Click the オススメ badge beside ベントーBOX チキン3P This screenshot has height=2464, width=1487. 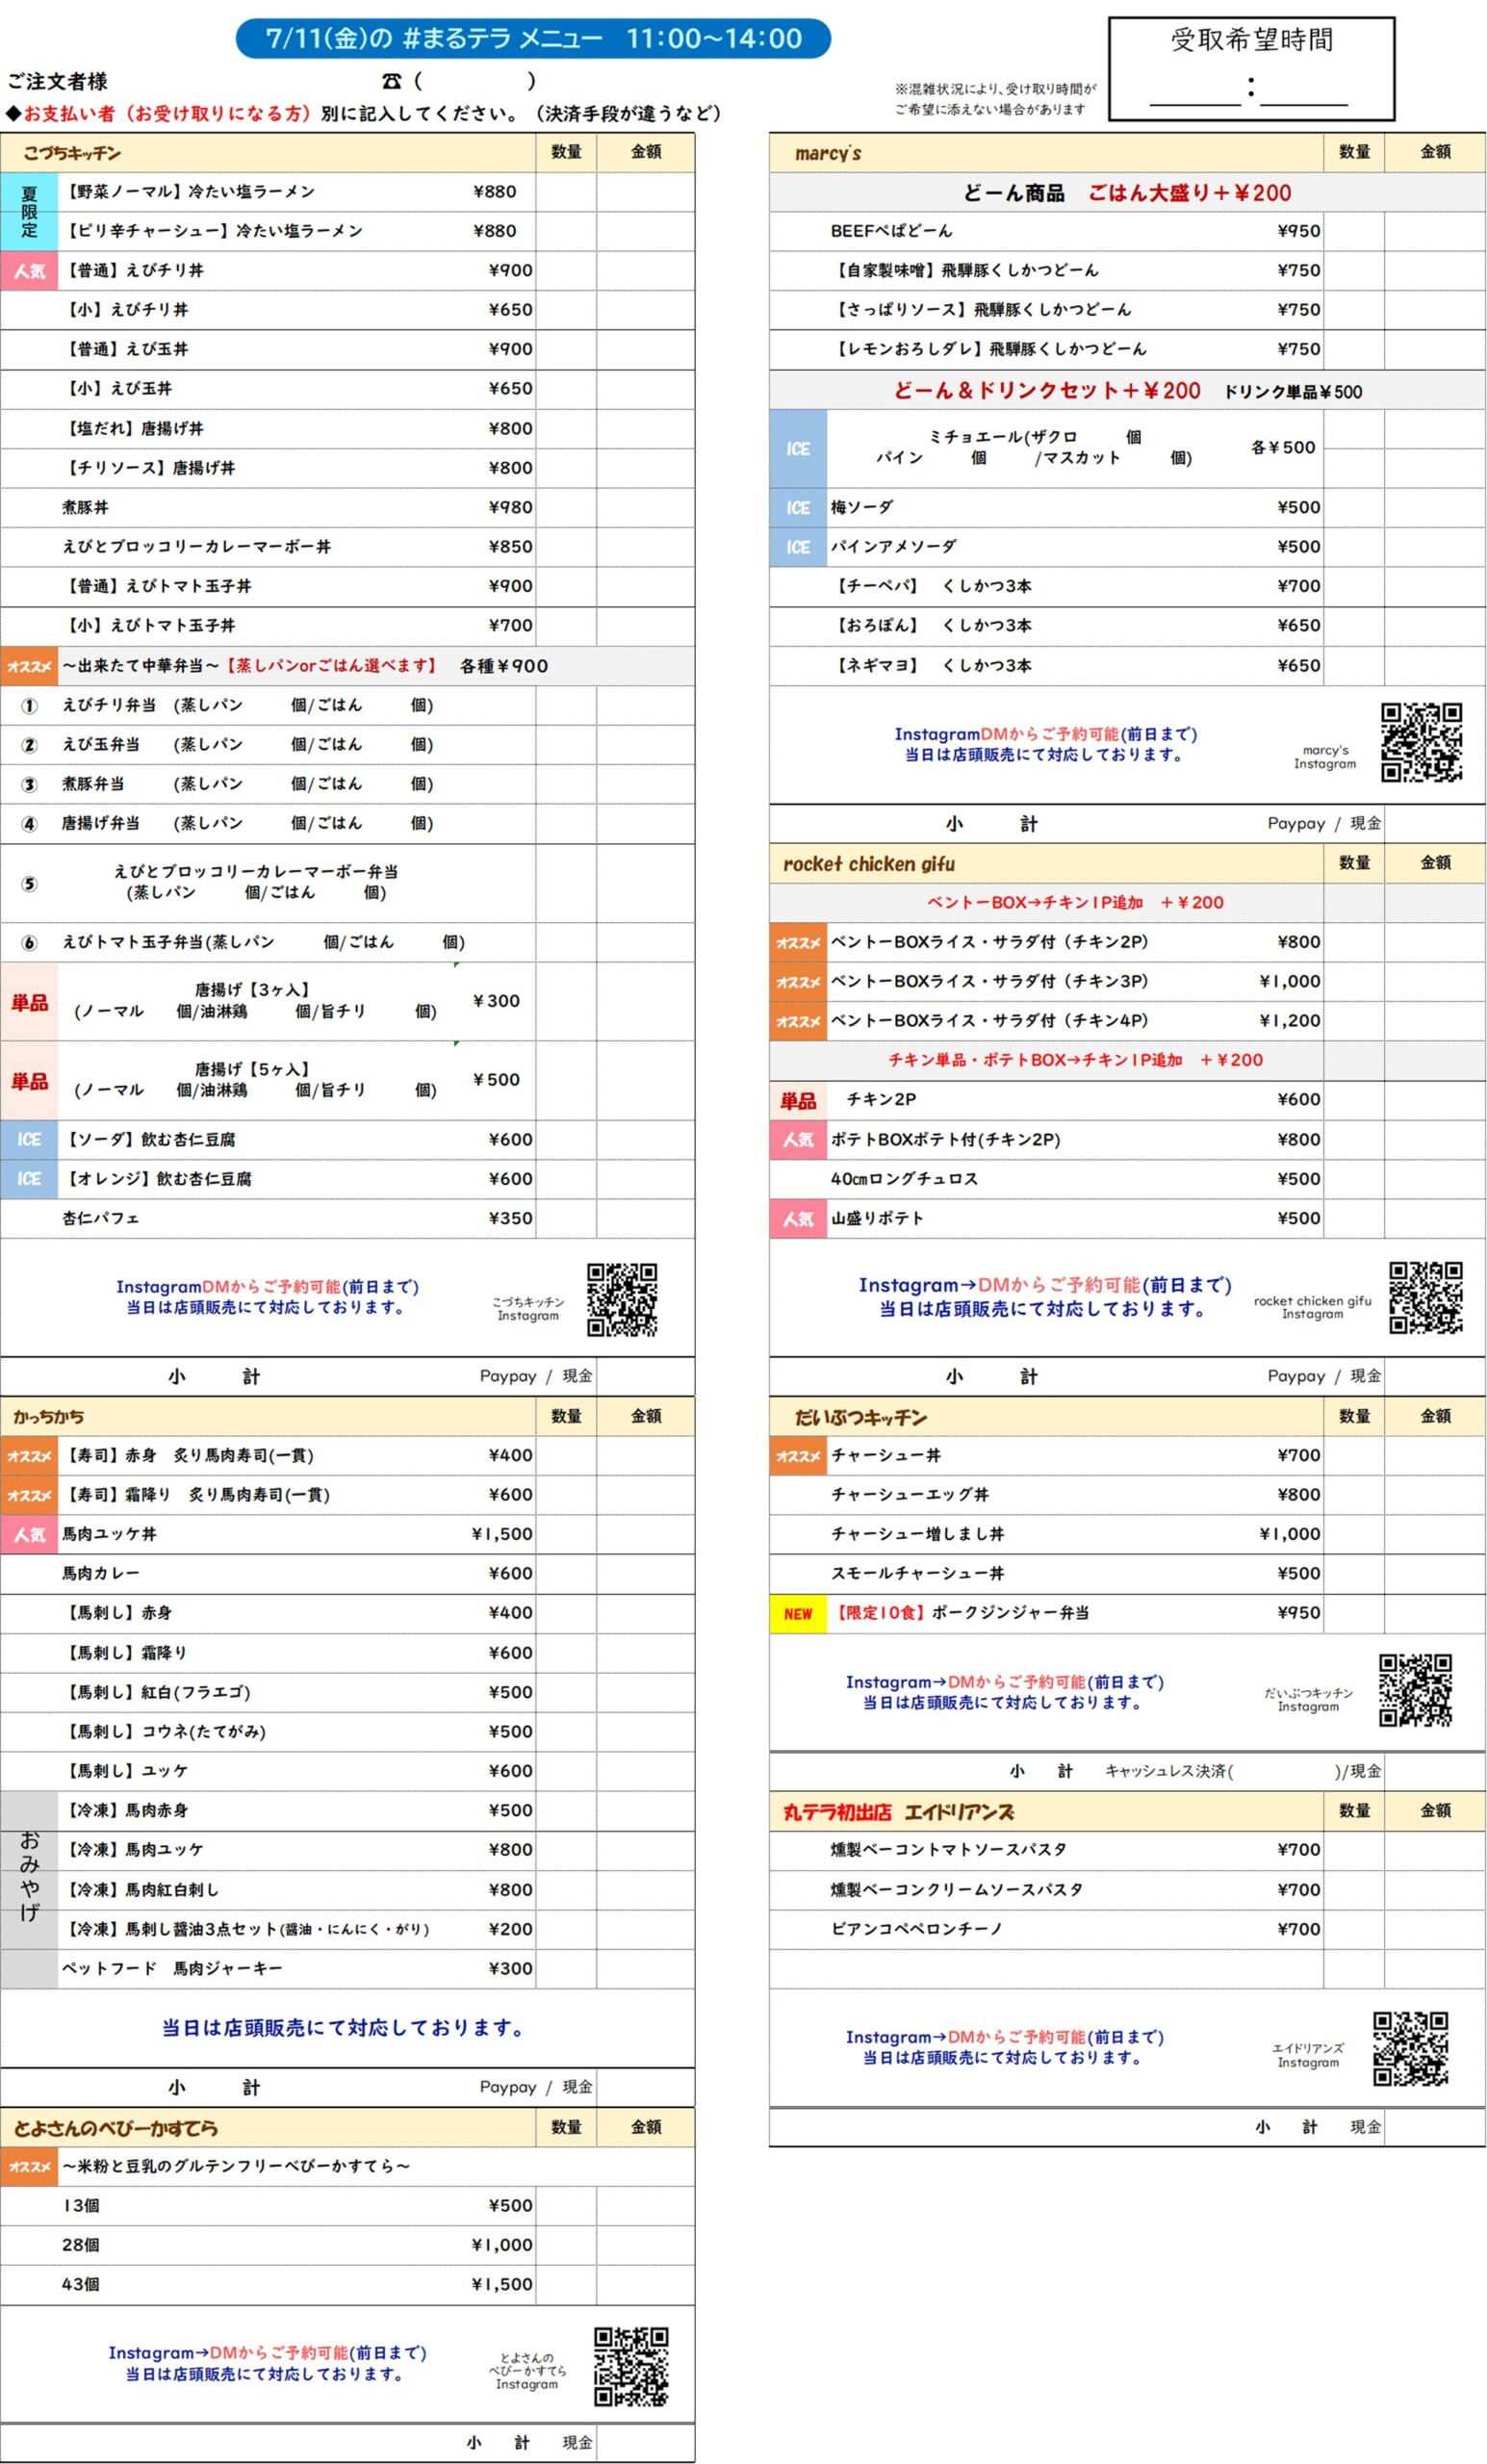[x=798, y=982]
